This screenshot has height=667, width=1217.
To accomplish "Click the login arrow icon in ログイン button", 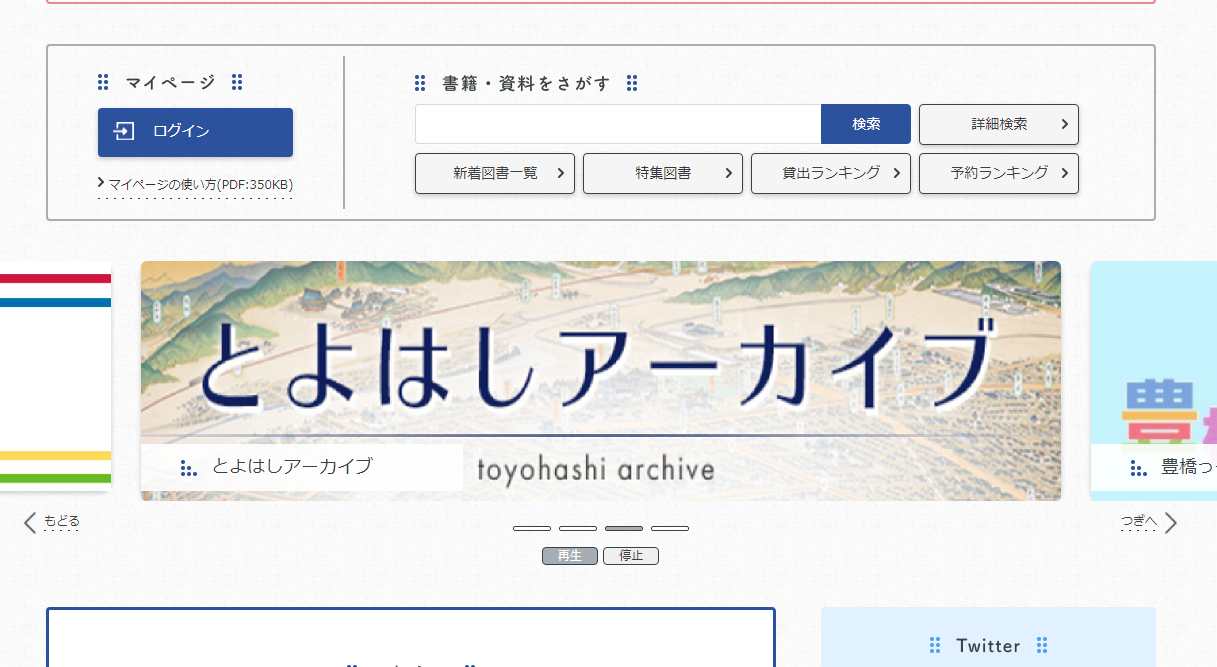I will tap(124, 131).
